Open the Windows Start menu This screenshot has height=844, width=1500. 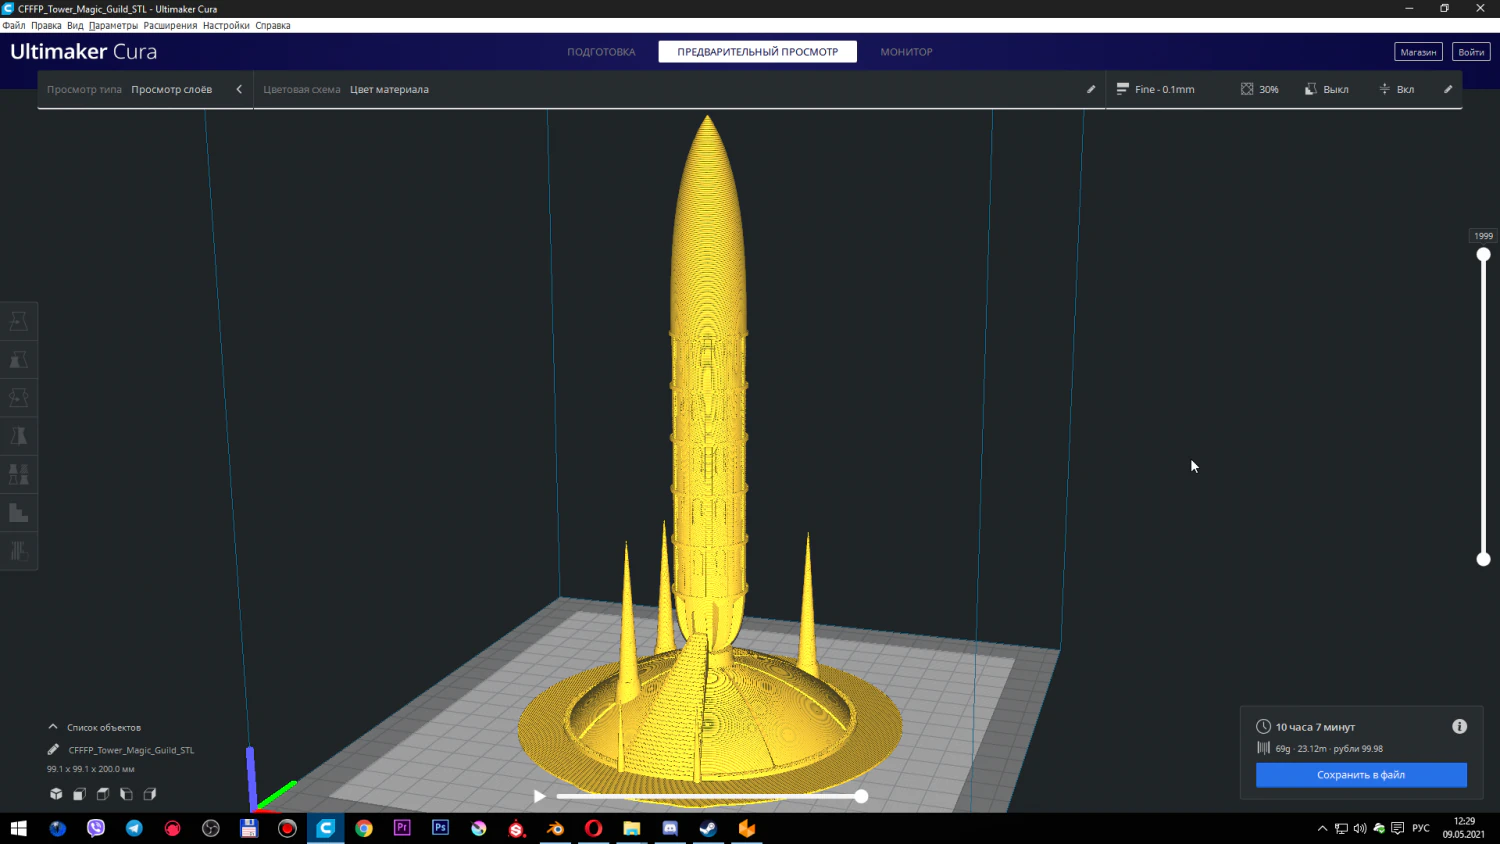pyautogui.click(x=18, y=828)
